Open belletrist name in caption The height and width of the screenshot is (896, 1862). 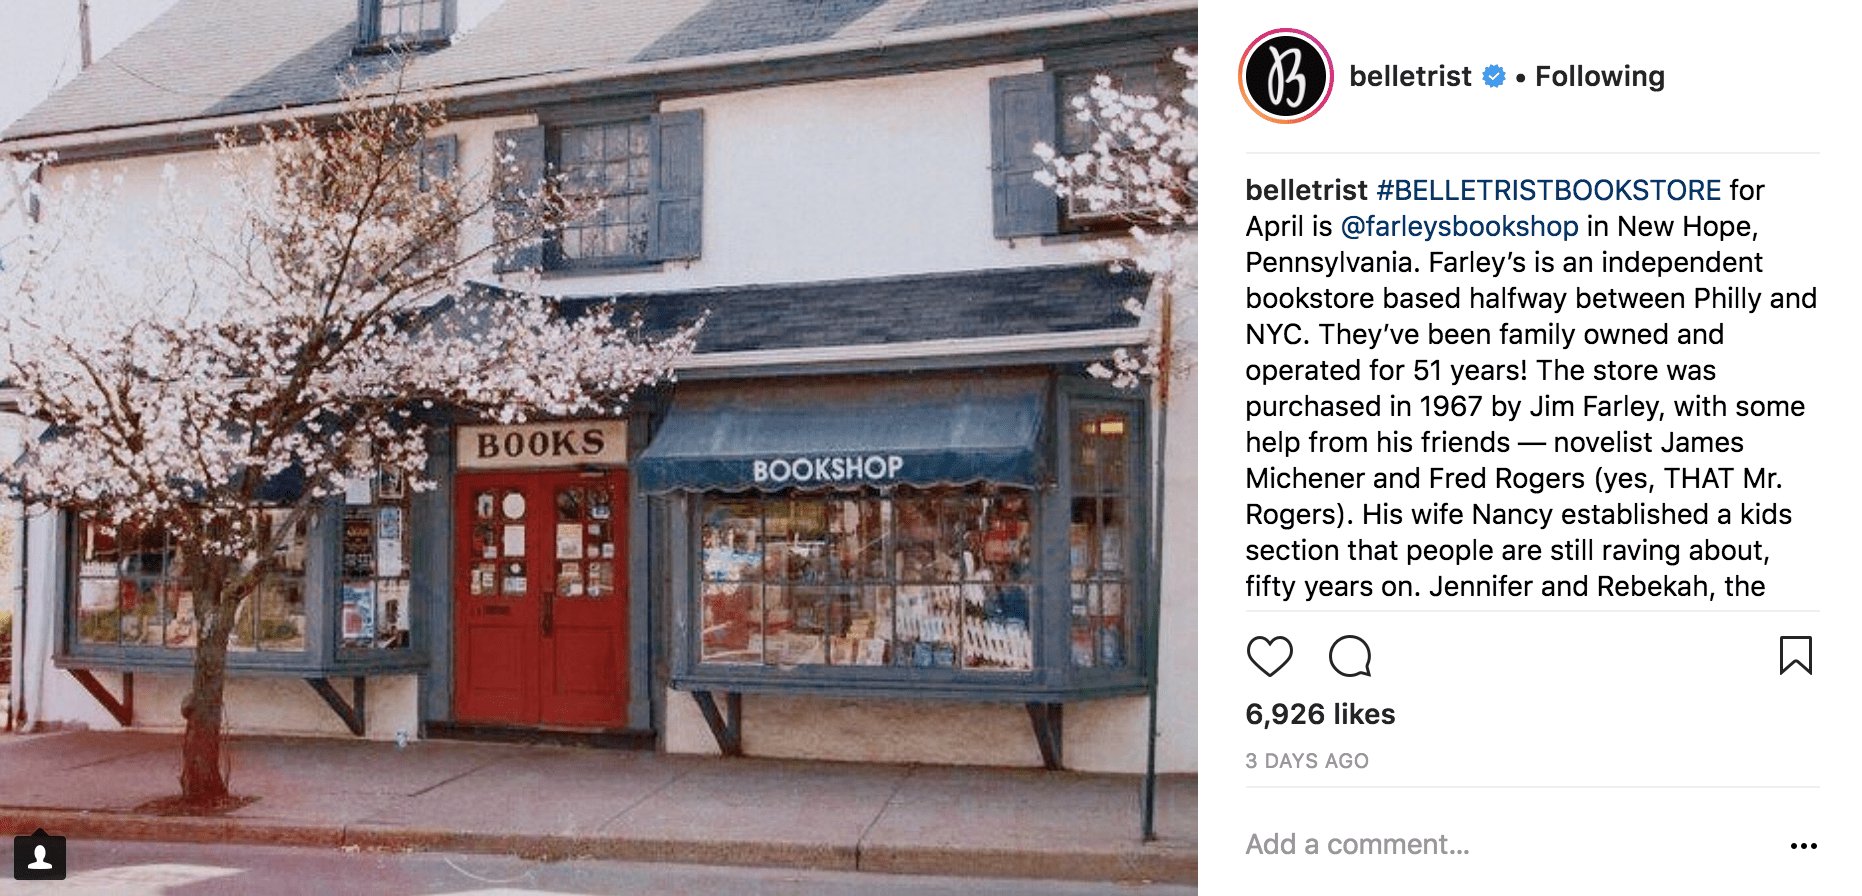[1306, 190]
